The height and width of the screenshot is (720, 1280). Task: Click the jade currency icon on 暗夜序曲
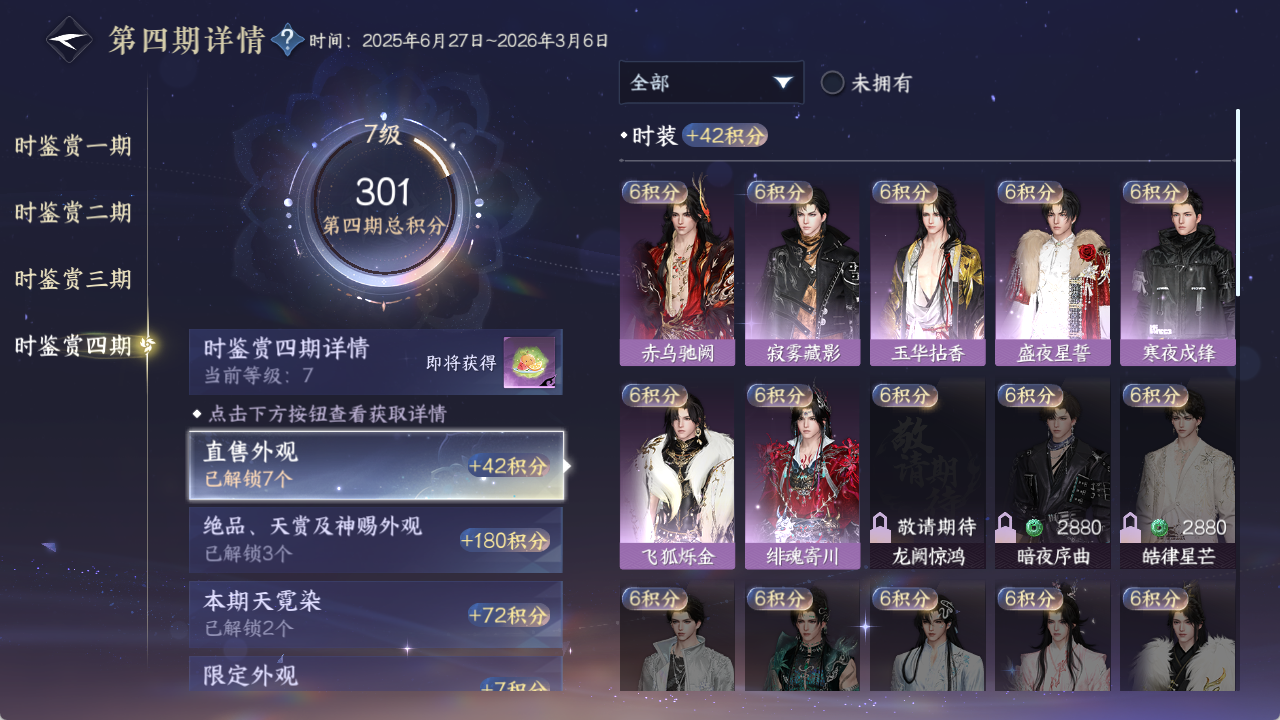coord(1034,527)
